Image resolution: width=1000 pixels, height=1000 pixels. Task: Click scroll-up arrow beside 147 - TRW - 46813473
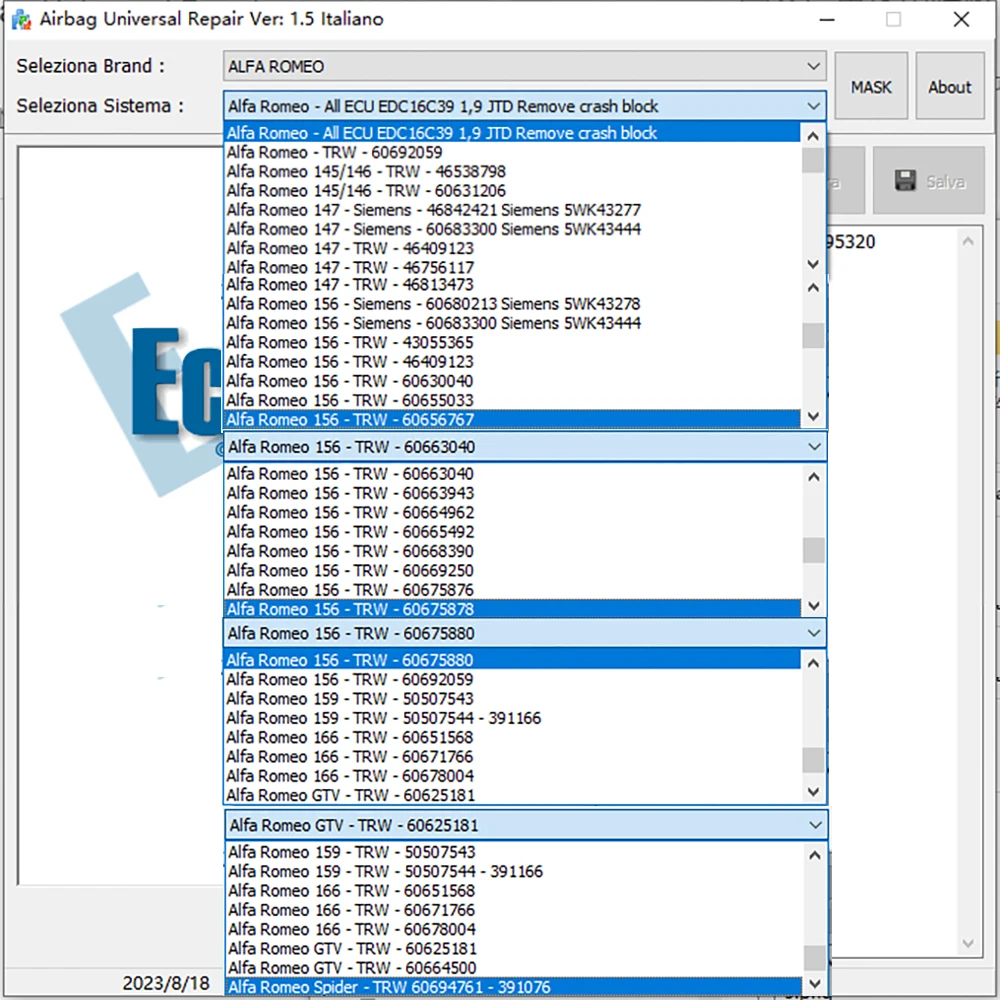[x=813, y=288]
